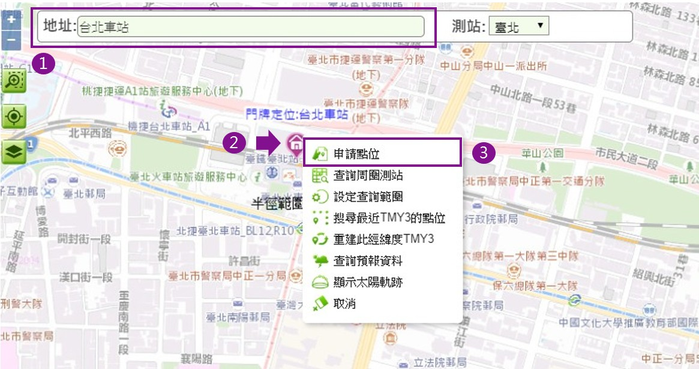
Task: Click the 立法院郵局 map label
Action: [440, 362]
